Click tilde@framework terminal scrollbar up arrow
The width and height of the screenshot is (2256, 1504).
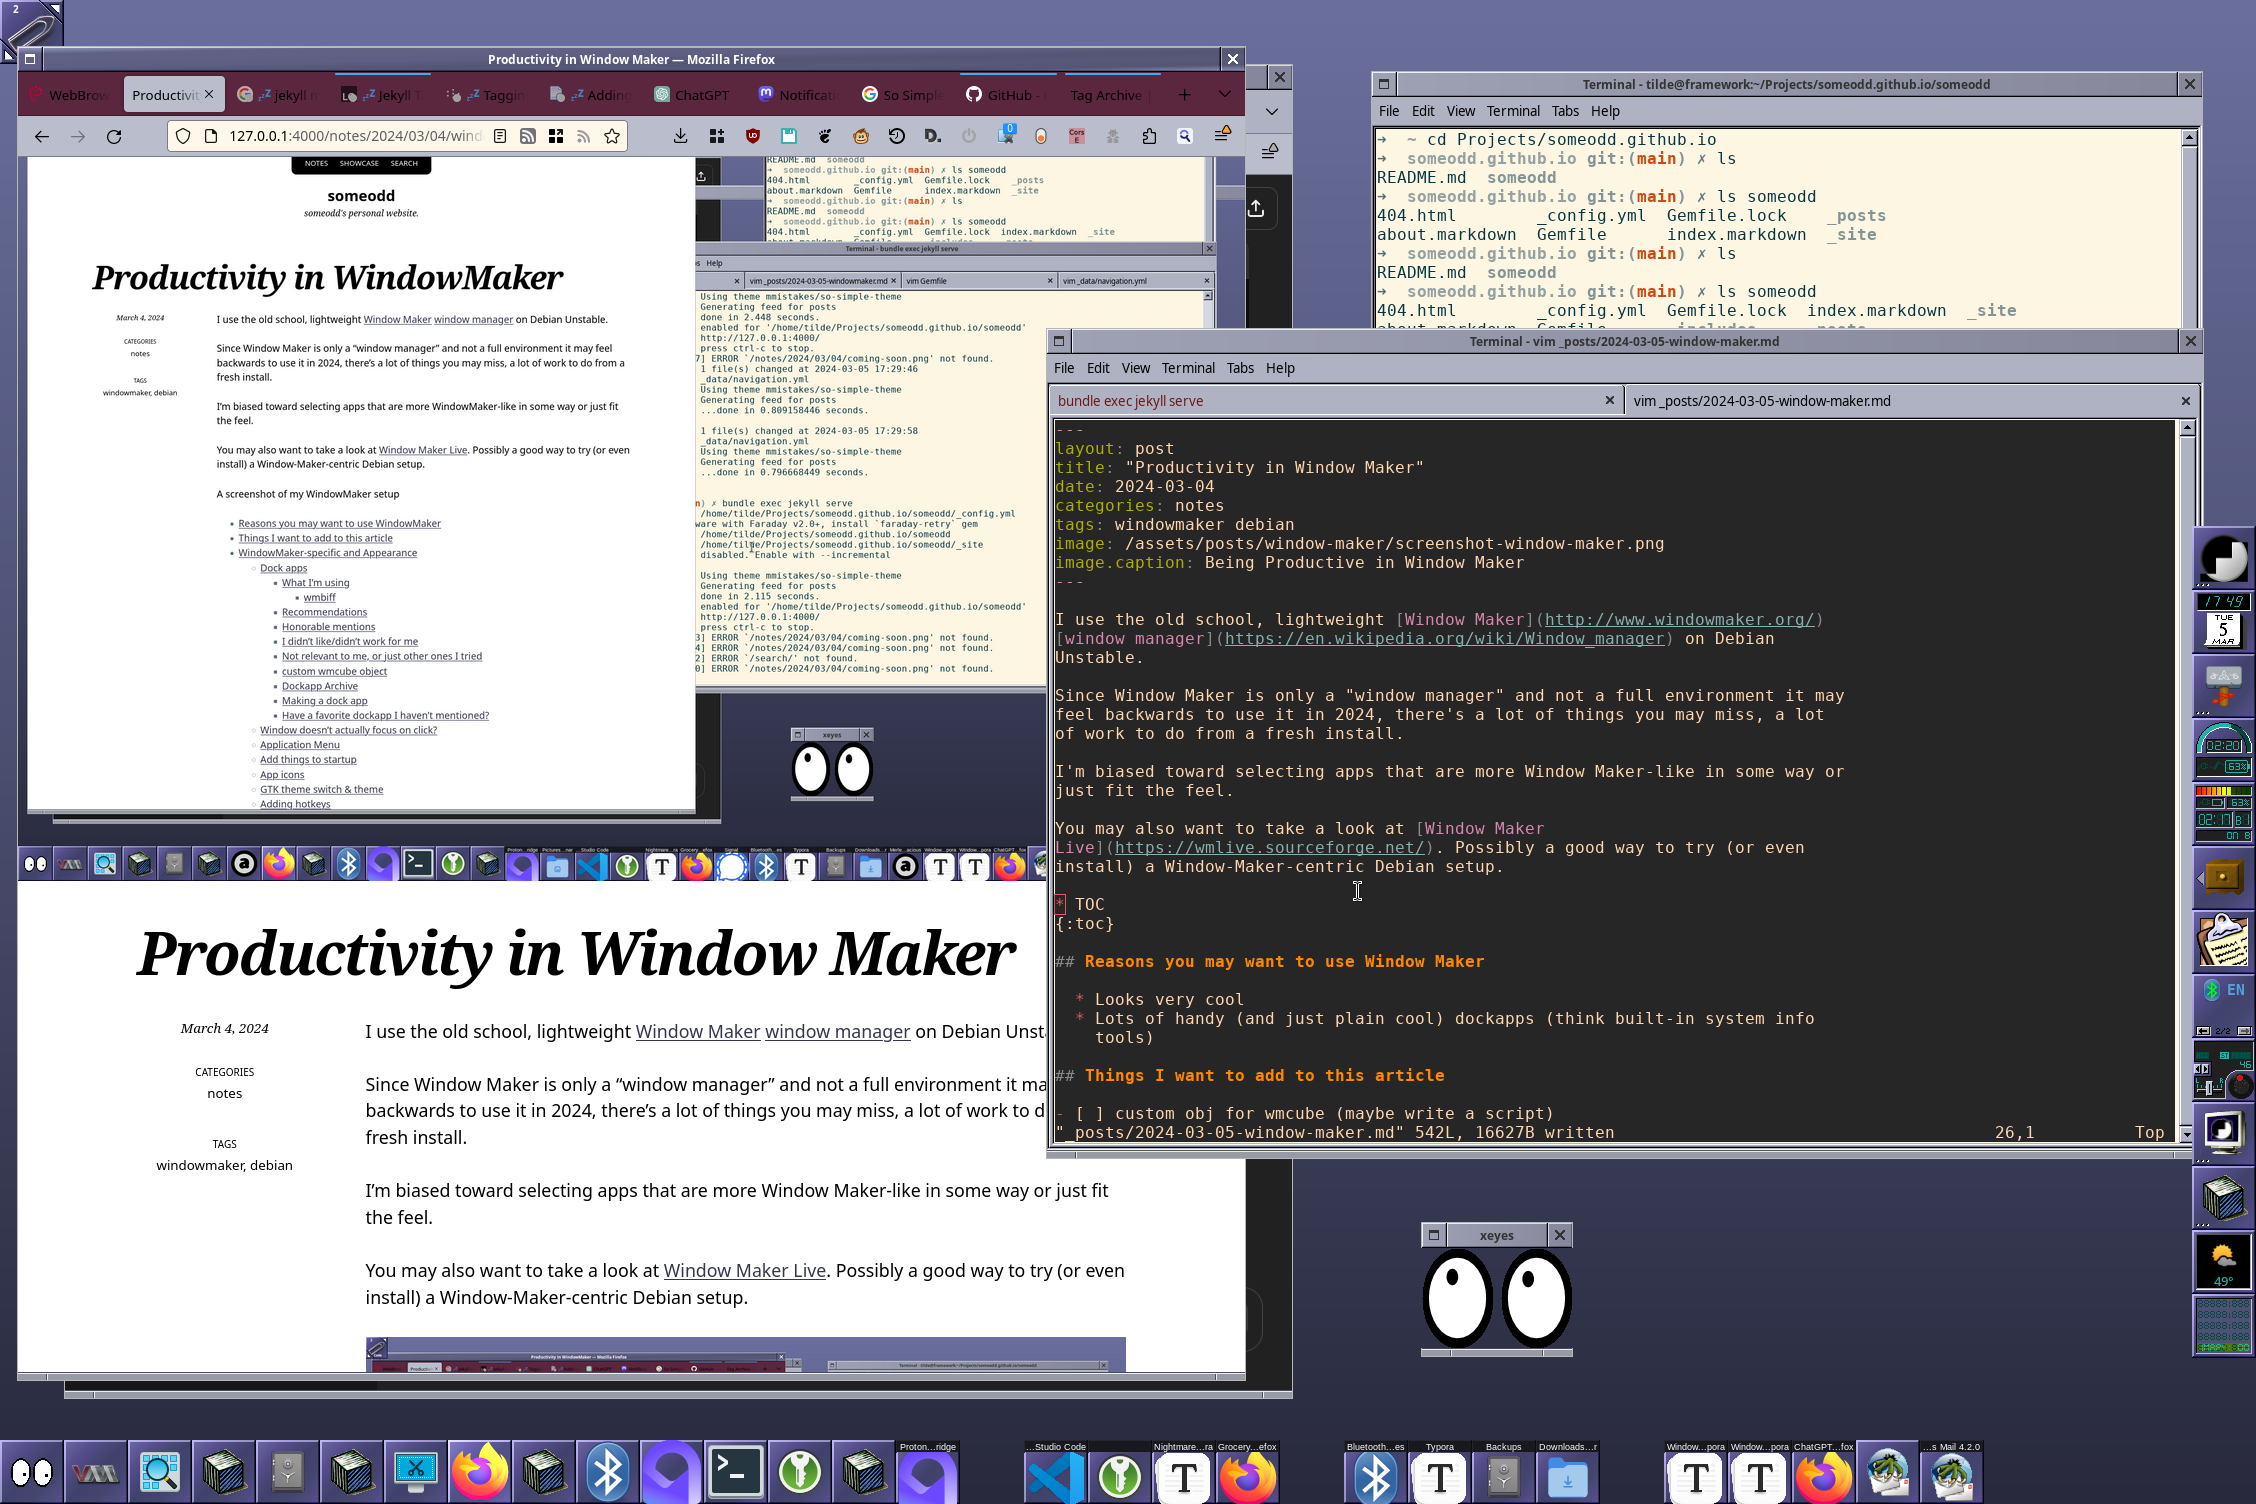[2189, 138]
